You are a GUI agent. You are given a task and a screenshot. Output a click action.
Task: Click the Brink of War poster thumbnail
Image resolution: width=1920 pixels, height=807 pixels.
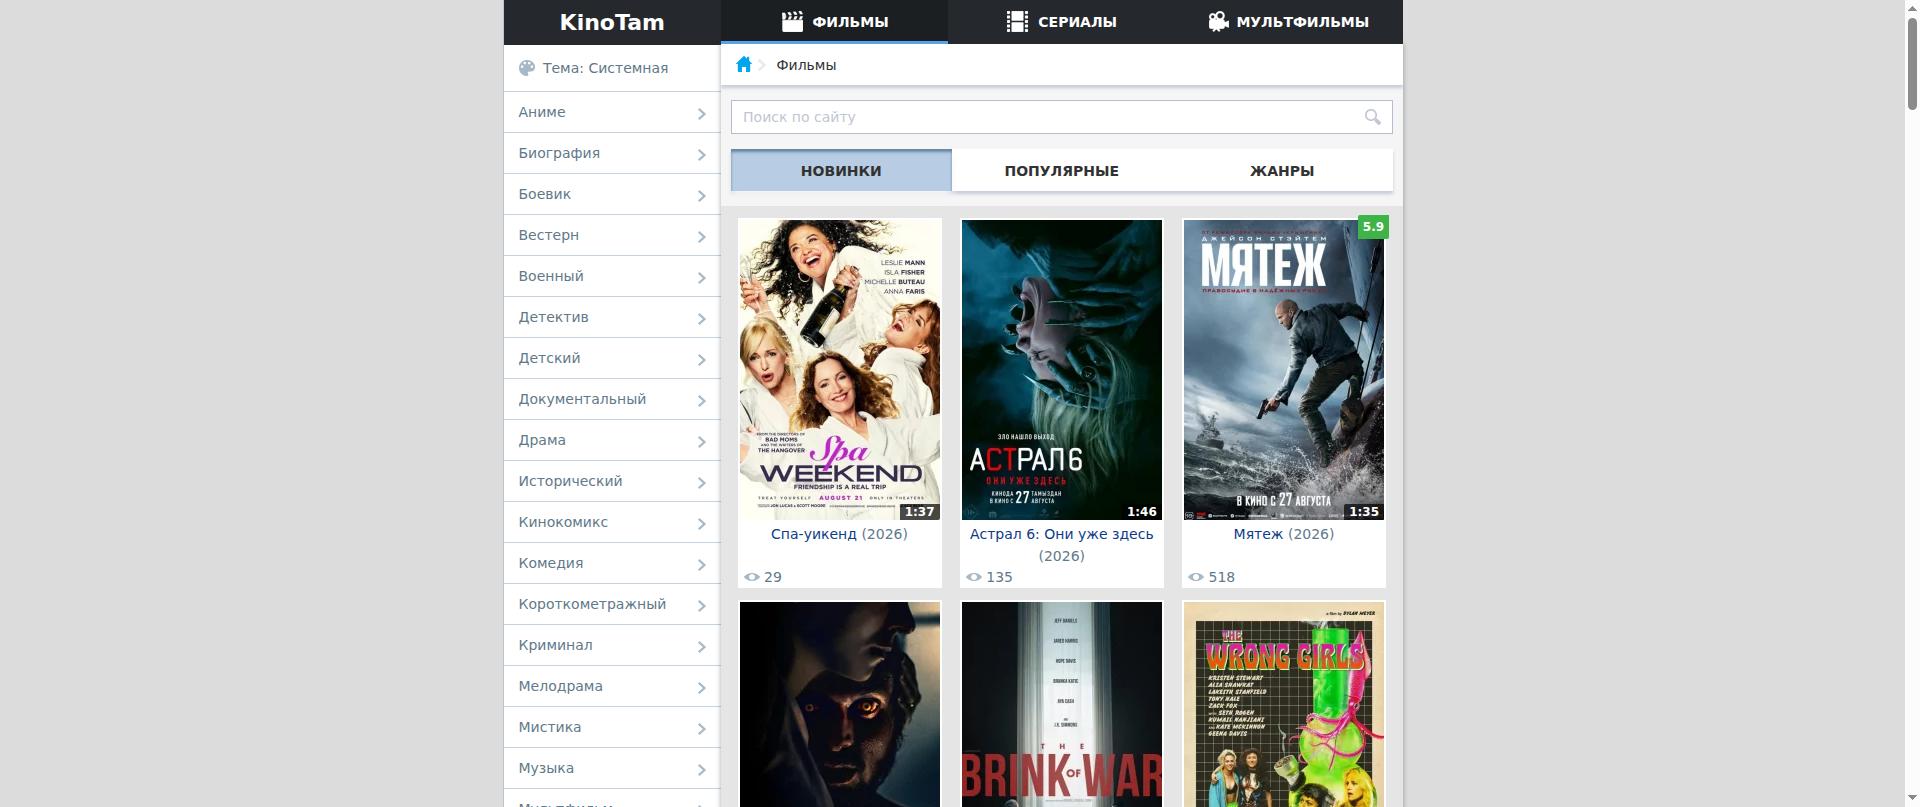click(1062, 704)
